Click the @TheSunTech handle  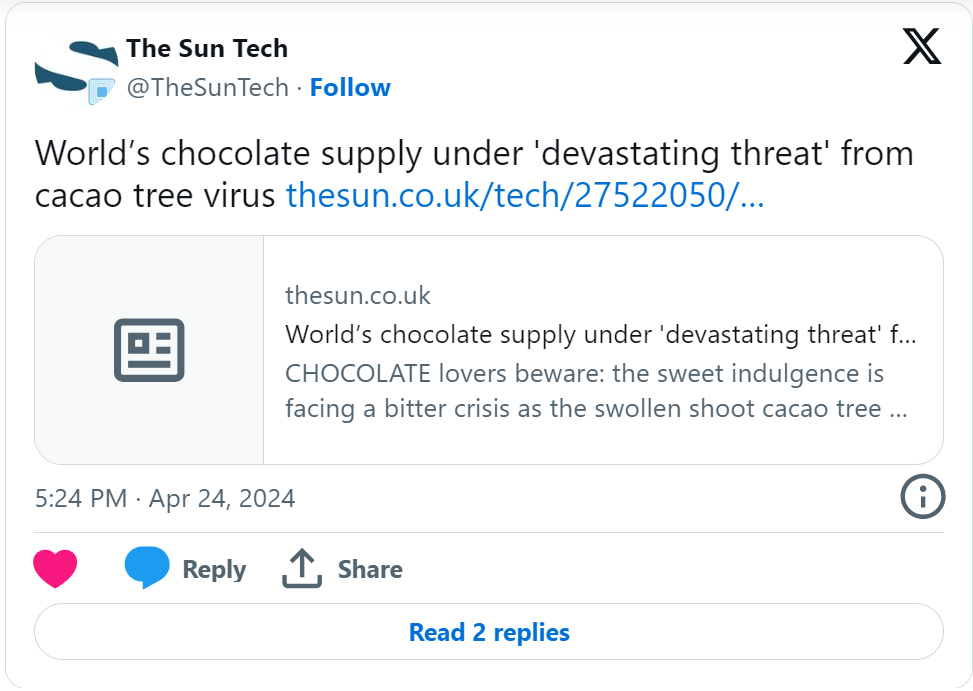click(208, 87)
